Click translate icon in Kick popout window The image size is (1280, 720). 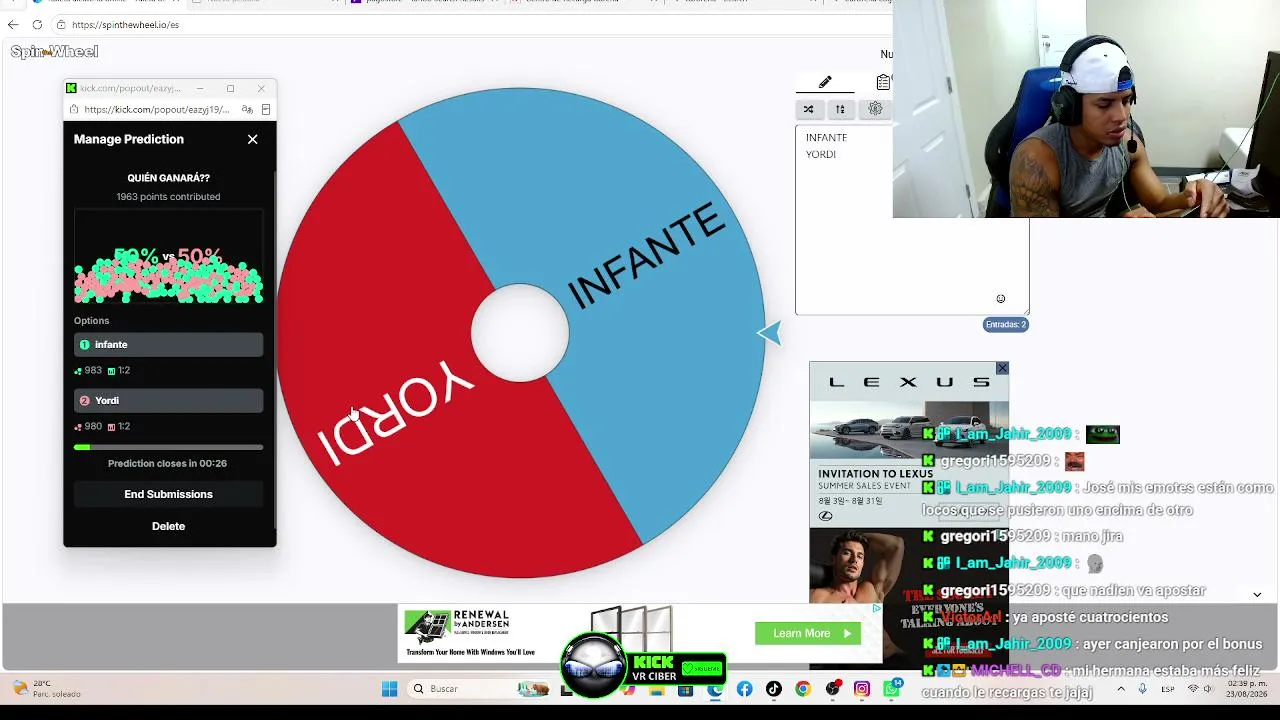[247, 110]
